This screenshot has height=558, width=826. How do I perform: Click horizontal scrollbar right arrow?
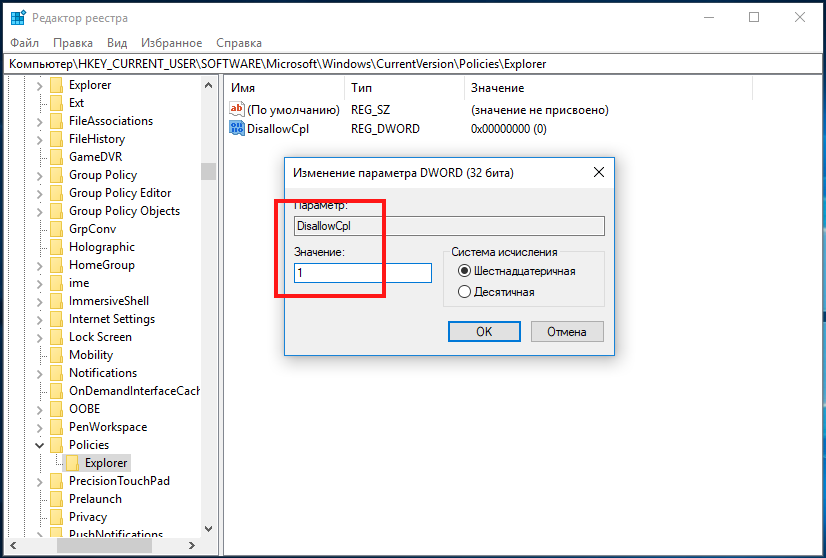tap(192, 545)
